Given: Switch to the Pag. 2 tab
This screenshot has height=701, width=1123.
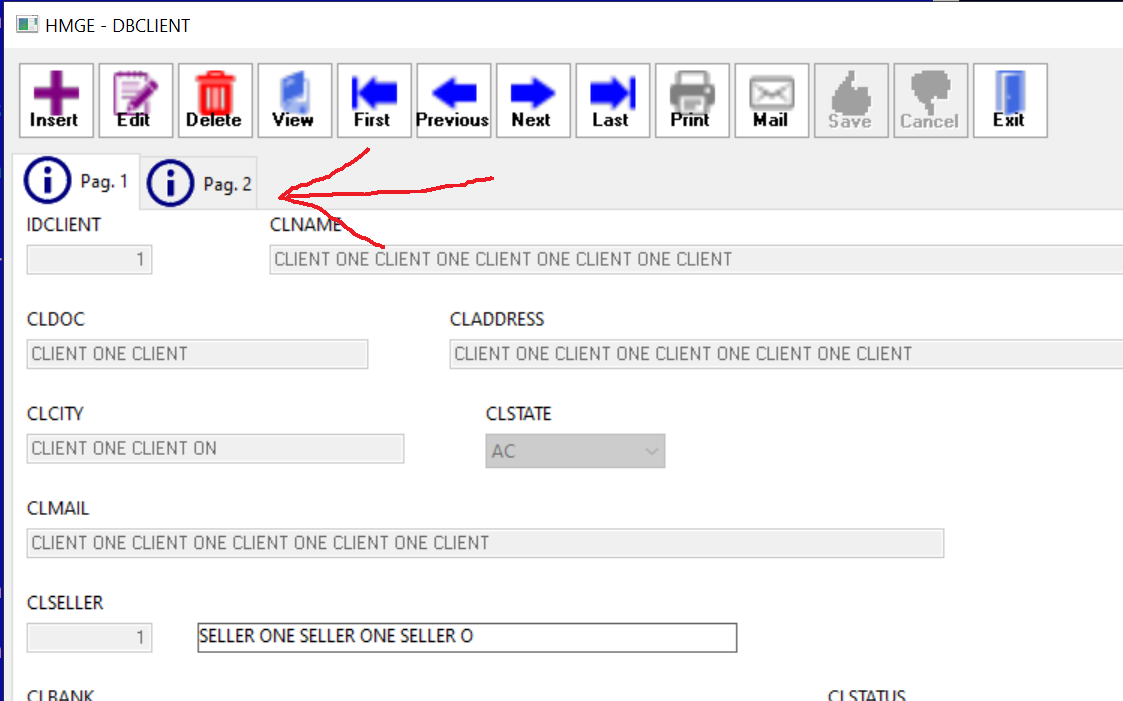Looking at the screenshot, I should pyautogui.click(x=198, y=183).
